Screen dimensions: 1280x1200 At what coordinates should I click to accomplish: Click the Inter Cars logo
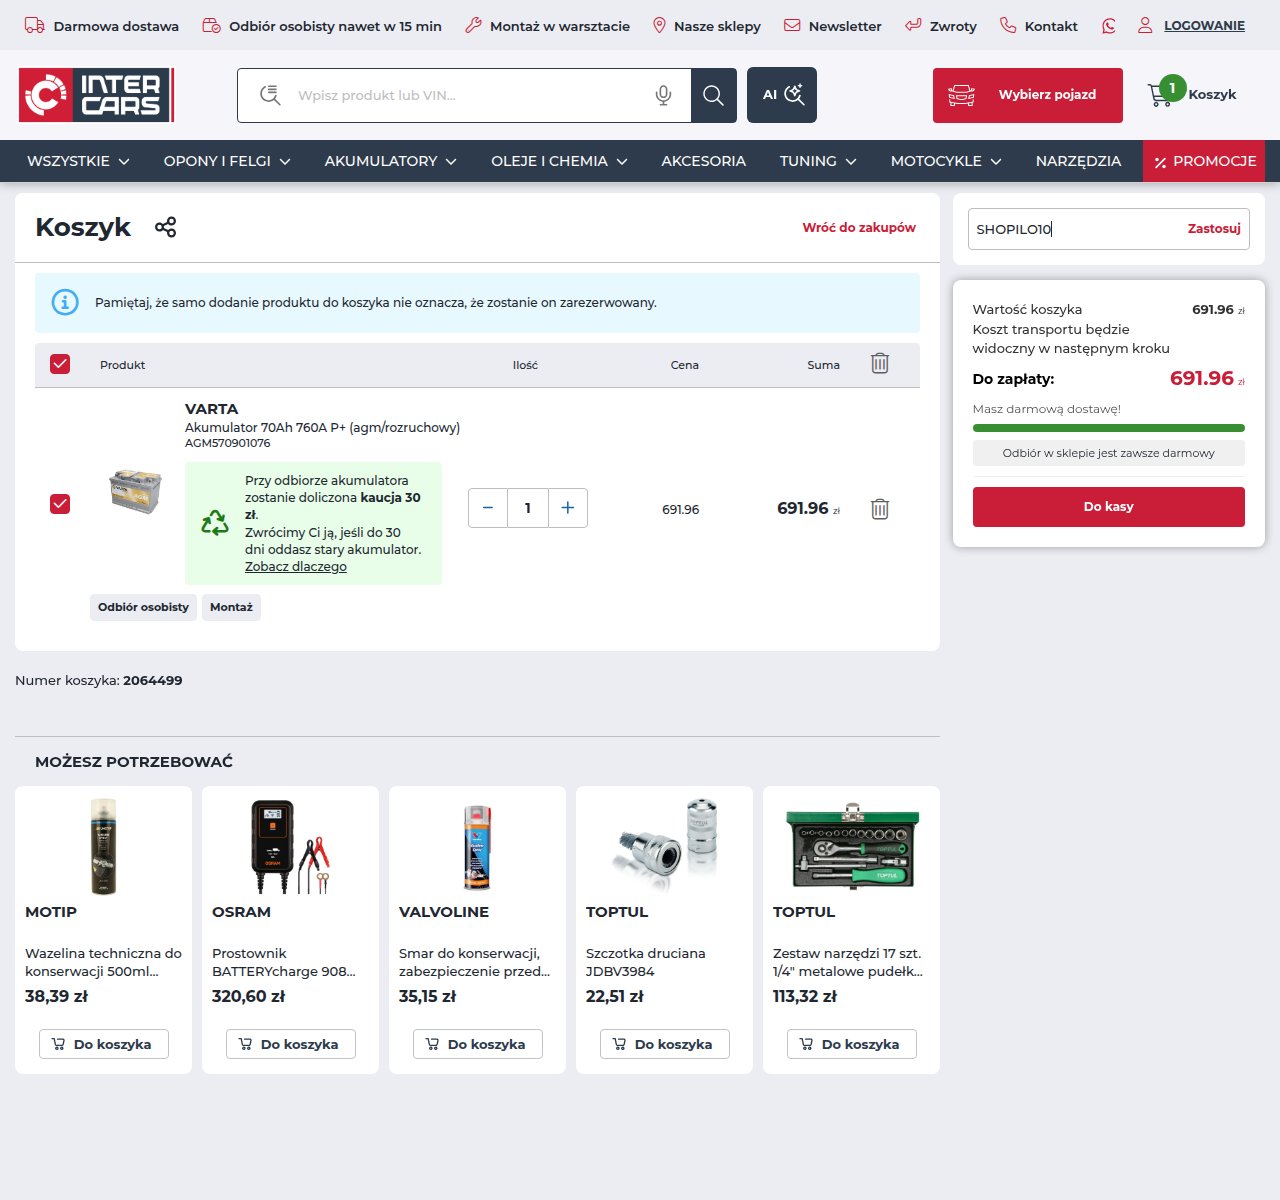pos(97,95)
